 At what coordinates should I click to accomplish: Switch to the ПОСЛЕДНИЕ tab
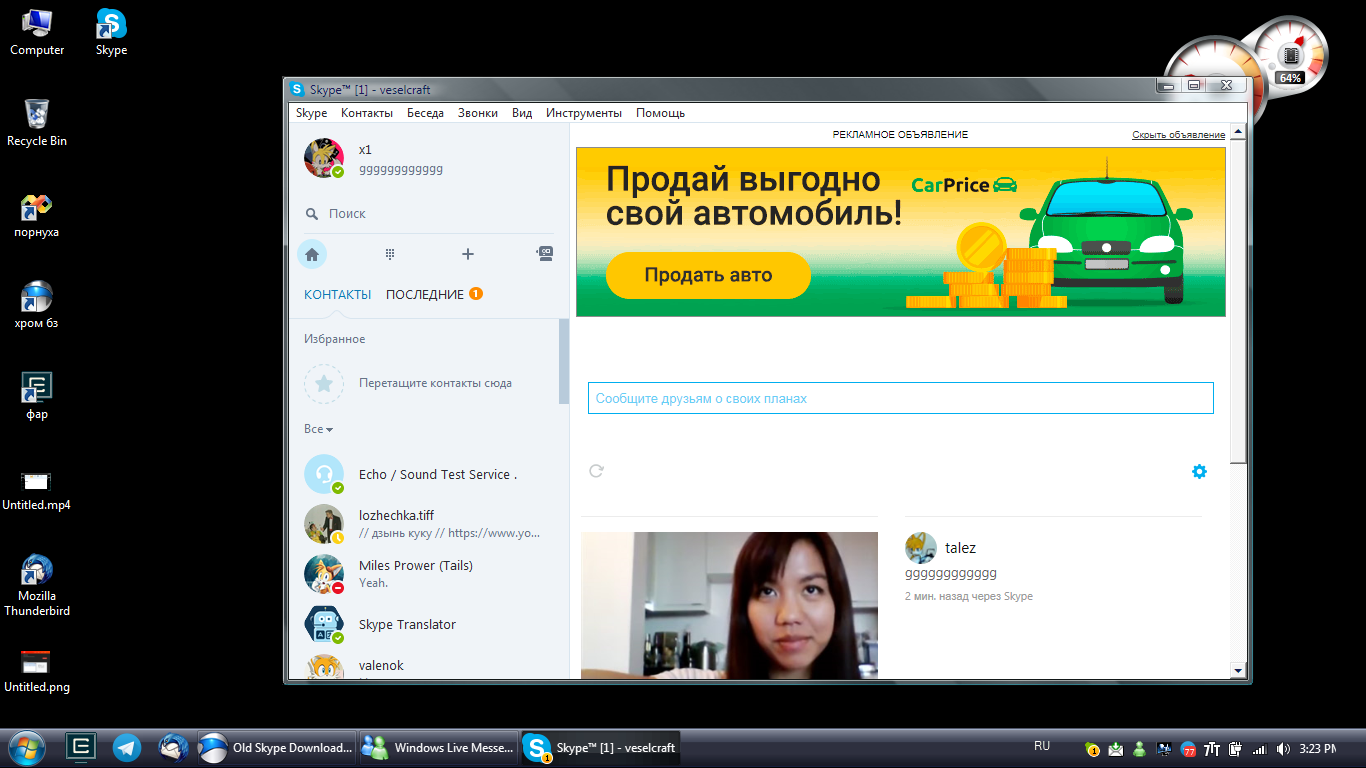(425, 295)
